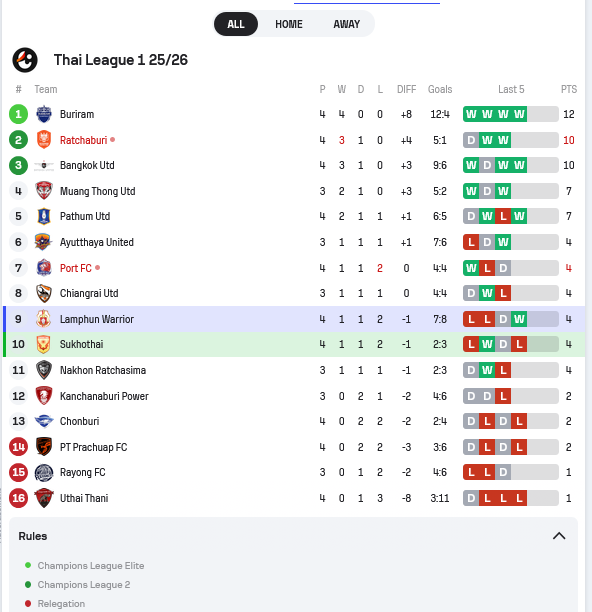Click the Pathum Utd team badge
This screenshot has width=592, height=612.
click(x=44, y=216)
